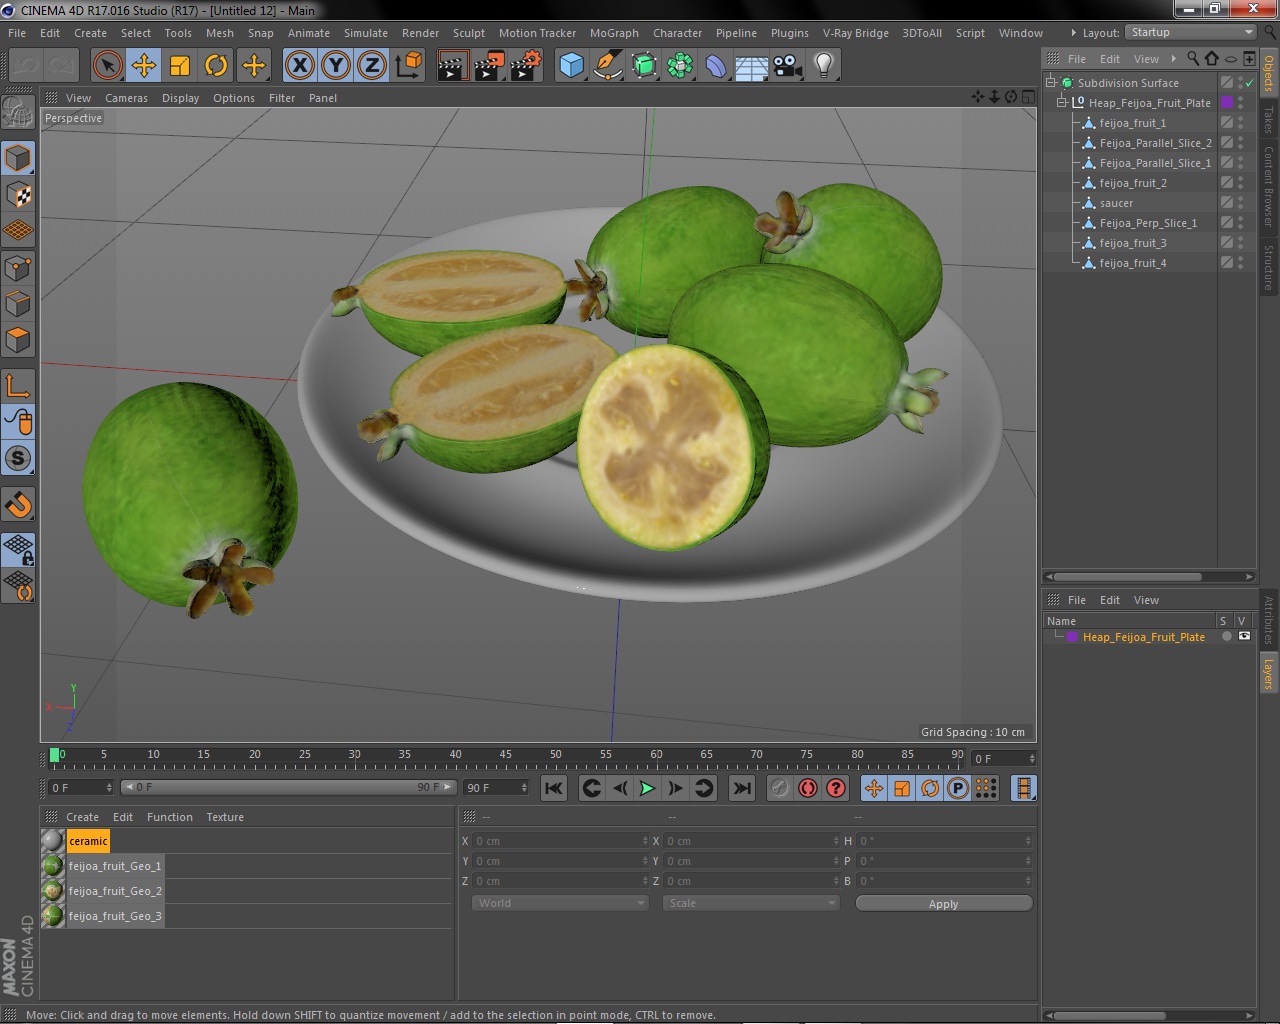
Task: Add a Camera object
Action: [x=788, y=66]
